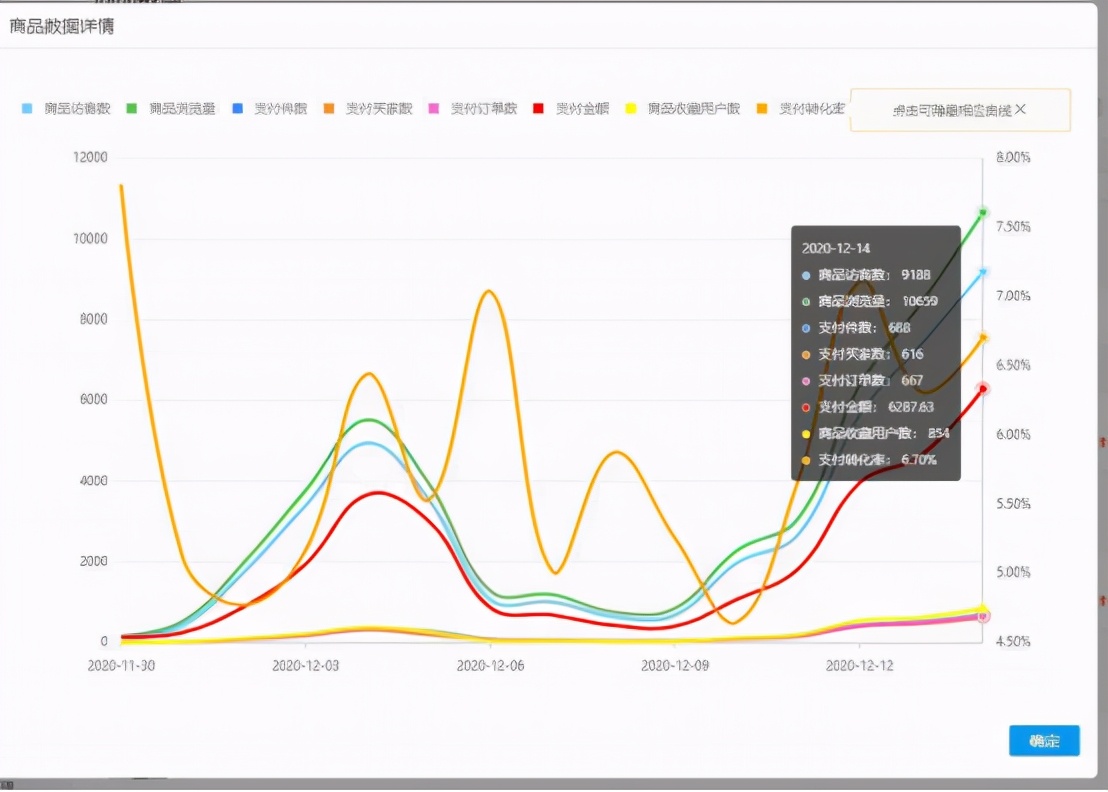Click tooltip row 商品浏览量 10659
This screenshot has width=1108, height=792.
[x=870, y=301]
